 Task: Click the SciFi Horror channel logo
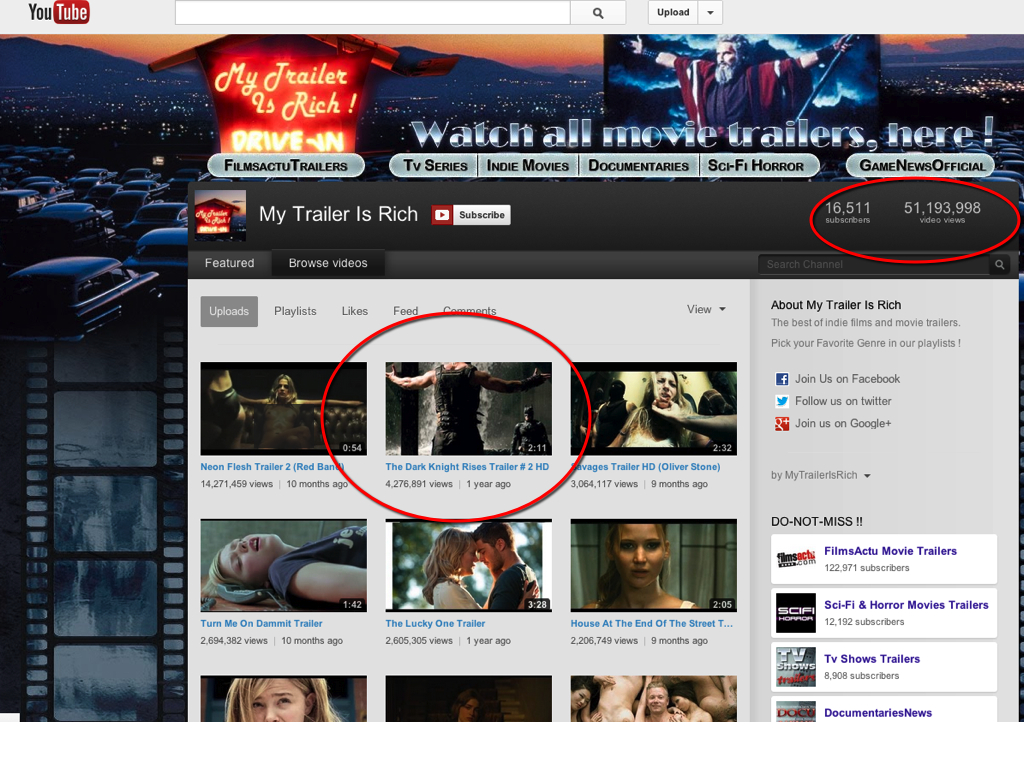[x=795, y=613]
